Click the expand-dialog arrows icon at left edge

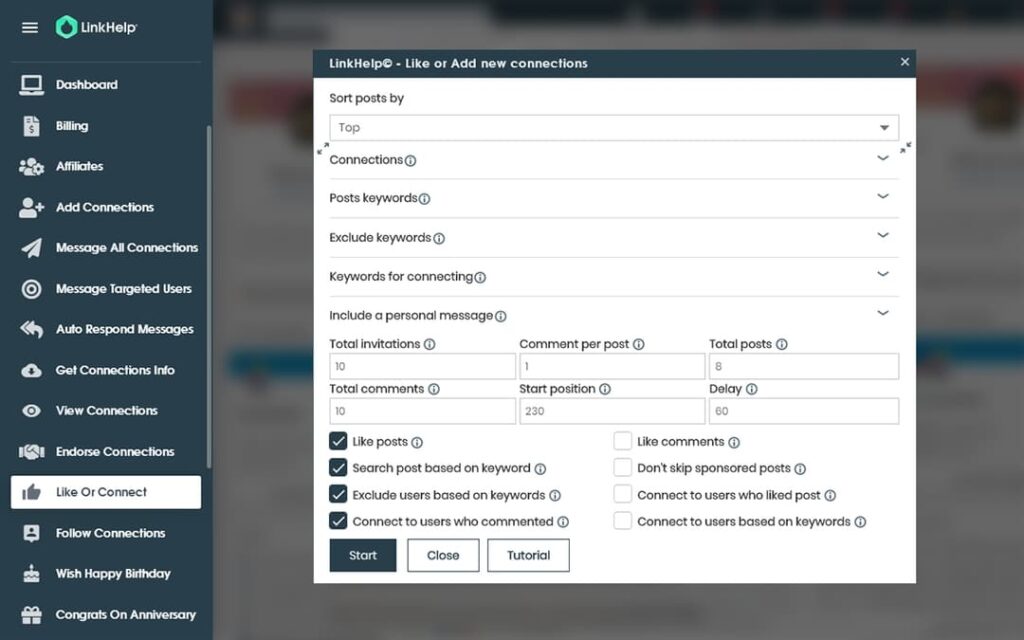pyautogui.click(x=323, y=149)
